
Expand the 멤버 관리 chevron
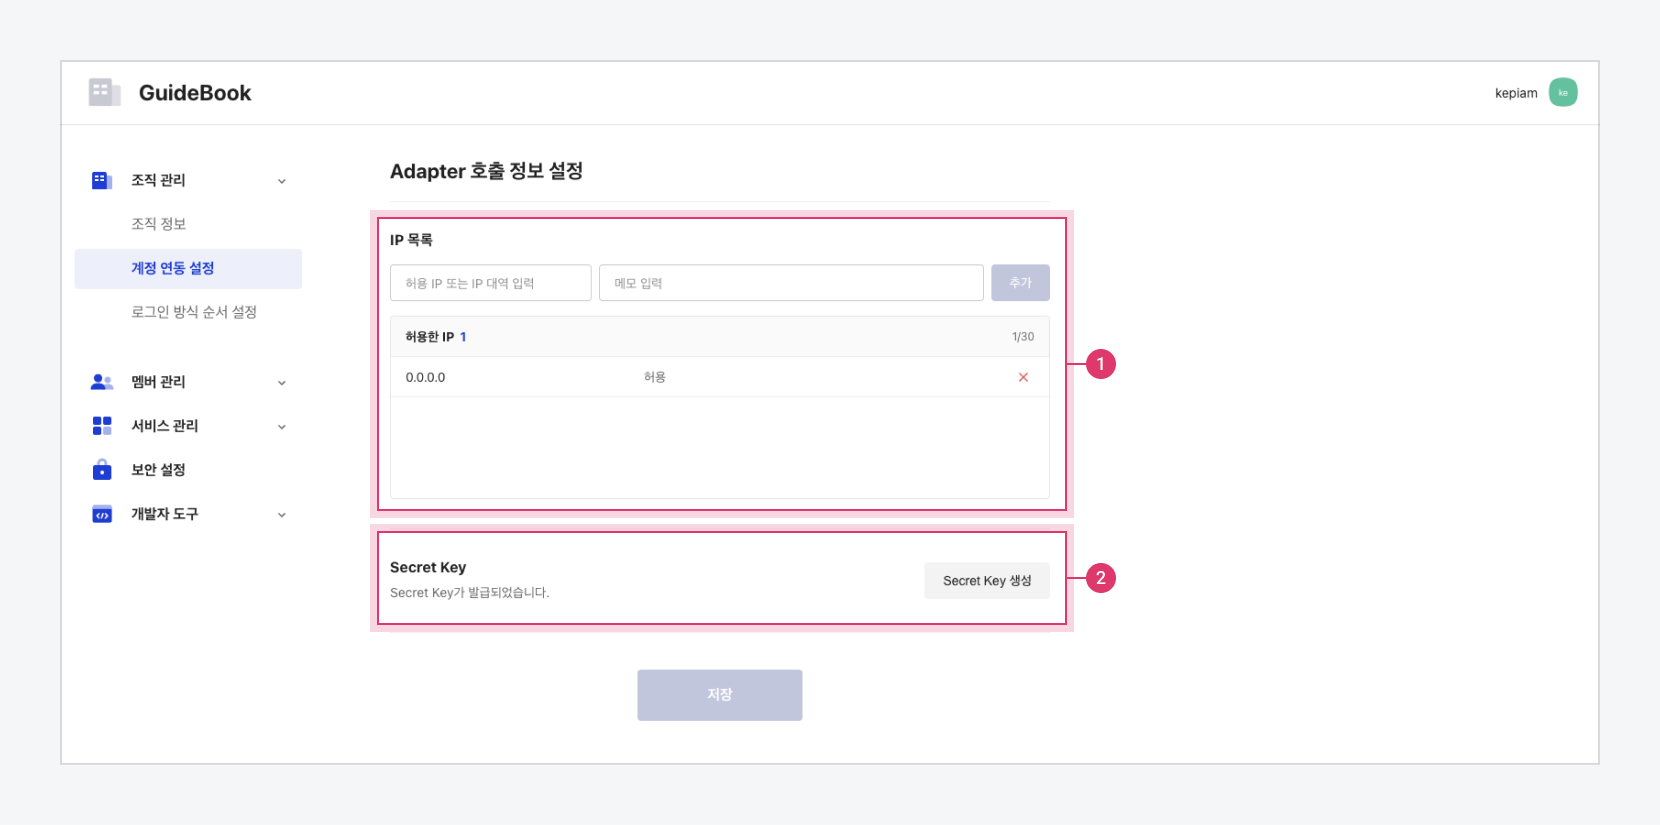click(282, 383)
